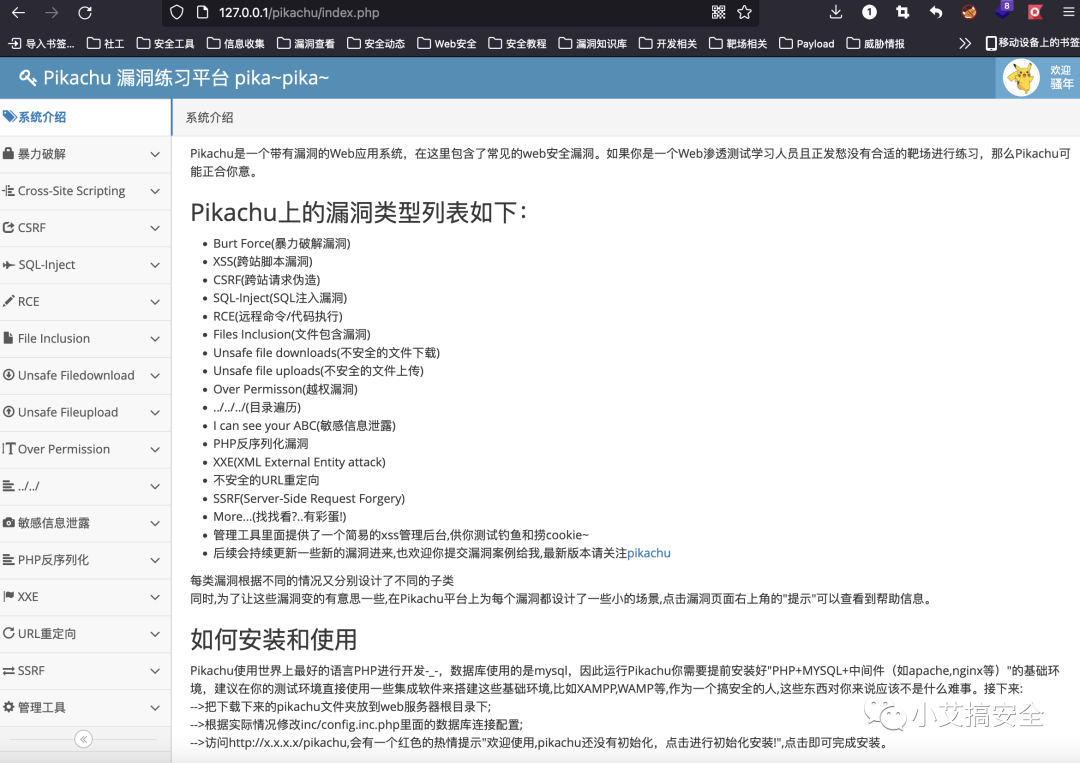Expand the 暴力破解 menu chevron
This screenshot has width=1080, height=763.
(x=156, y=154)
